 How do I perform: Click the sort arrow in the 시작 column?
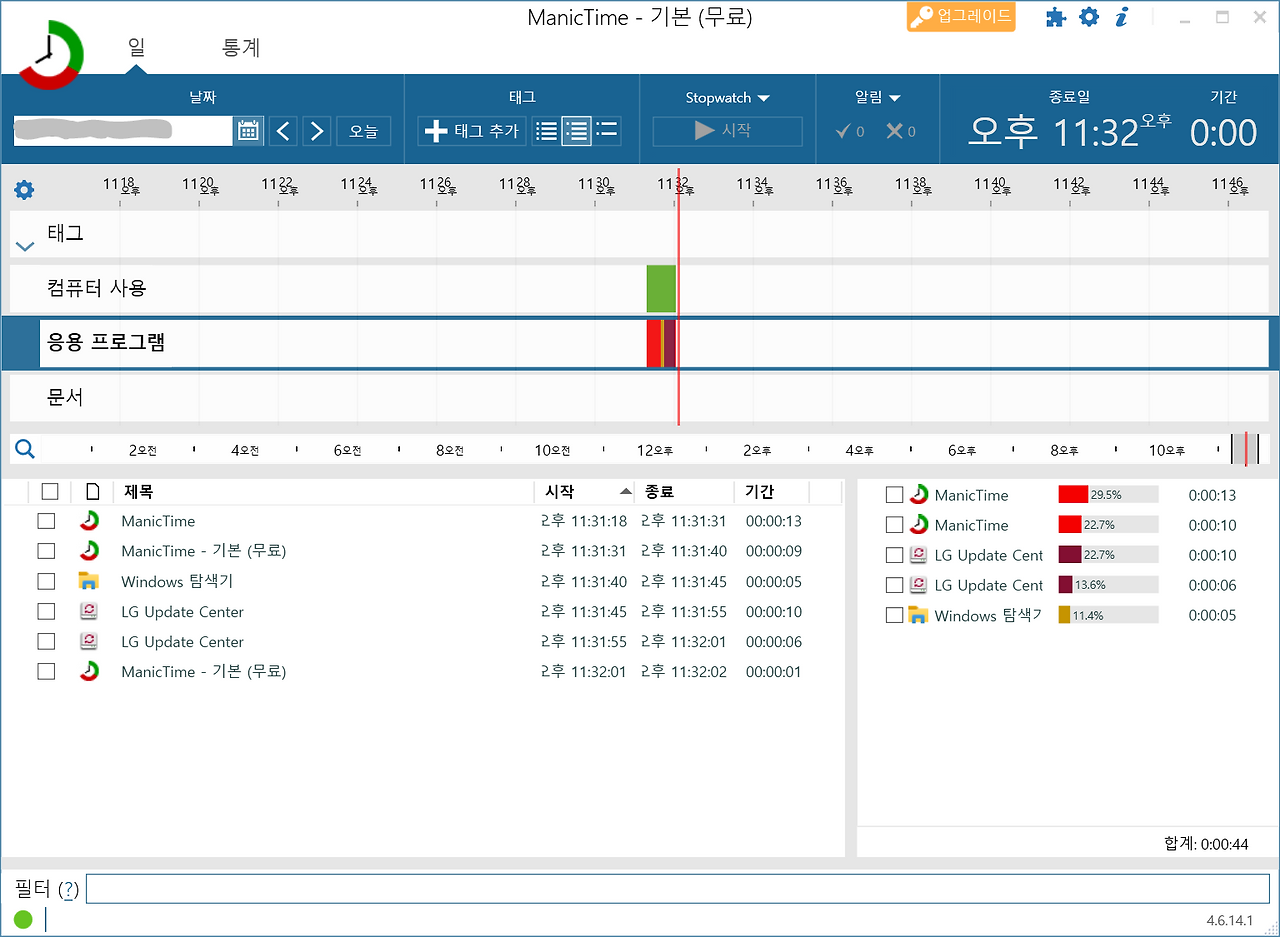[x=626, y=491]
